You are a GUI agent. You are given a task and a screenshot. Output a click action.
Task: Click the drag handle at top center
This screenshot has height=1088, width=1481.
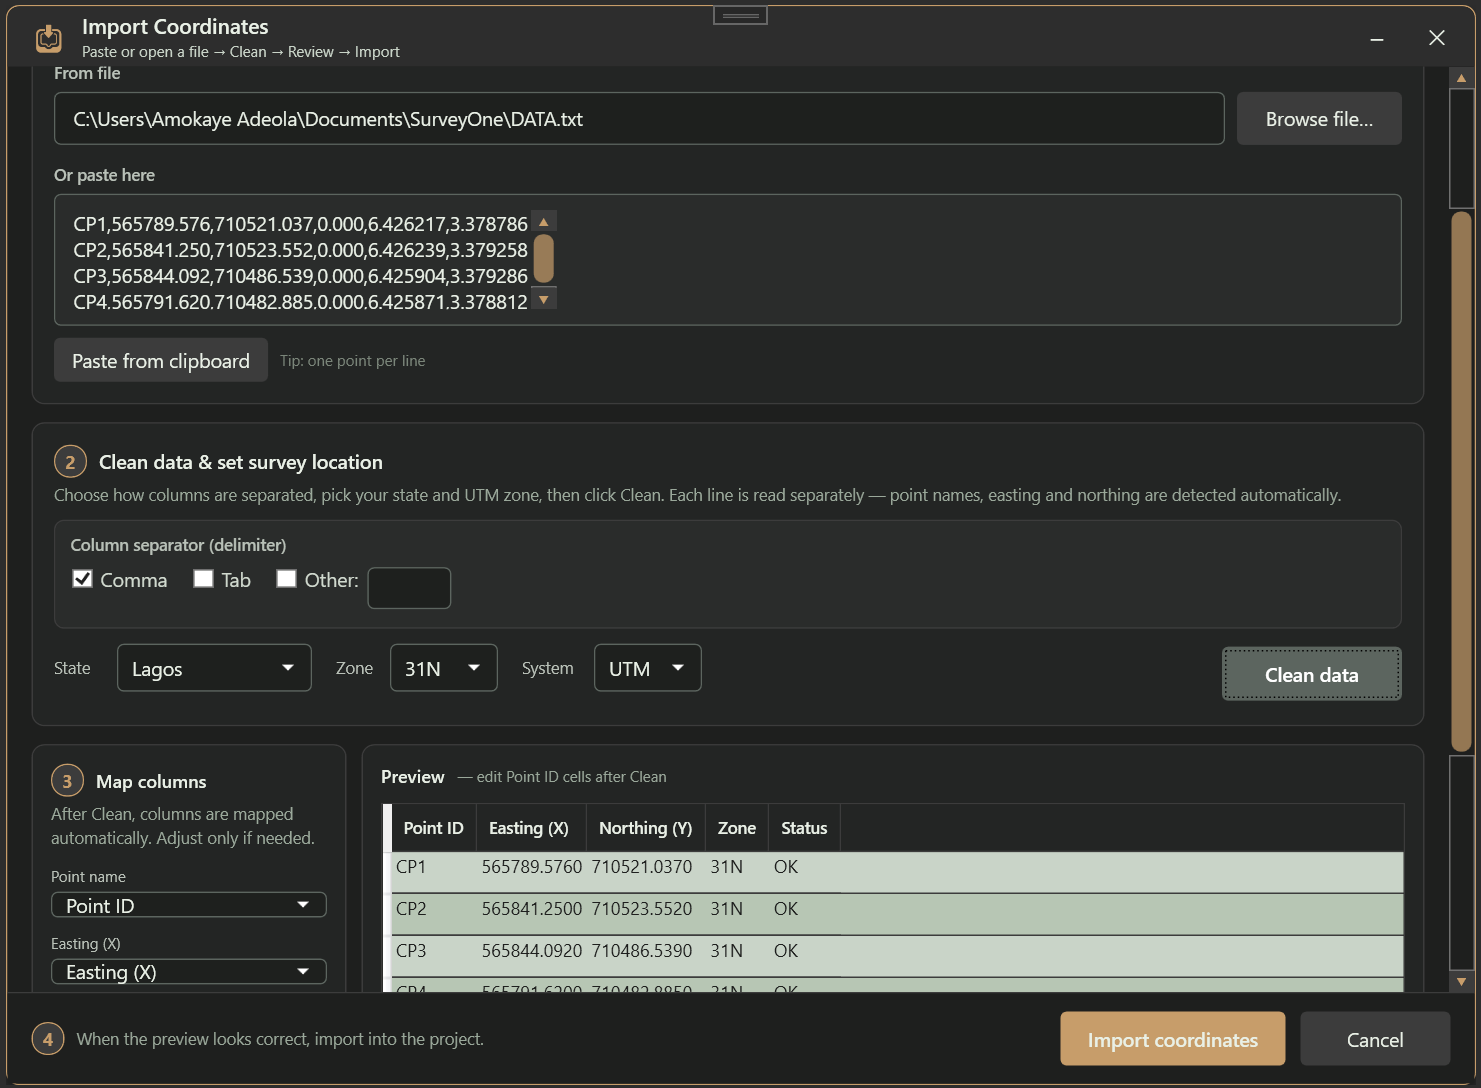tap(740, 15)
